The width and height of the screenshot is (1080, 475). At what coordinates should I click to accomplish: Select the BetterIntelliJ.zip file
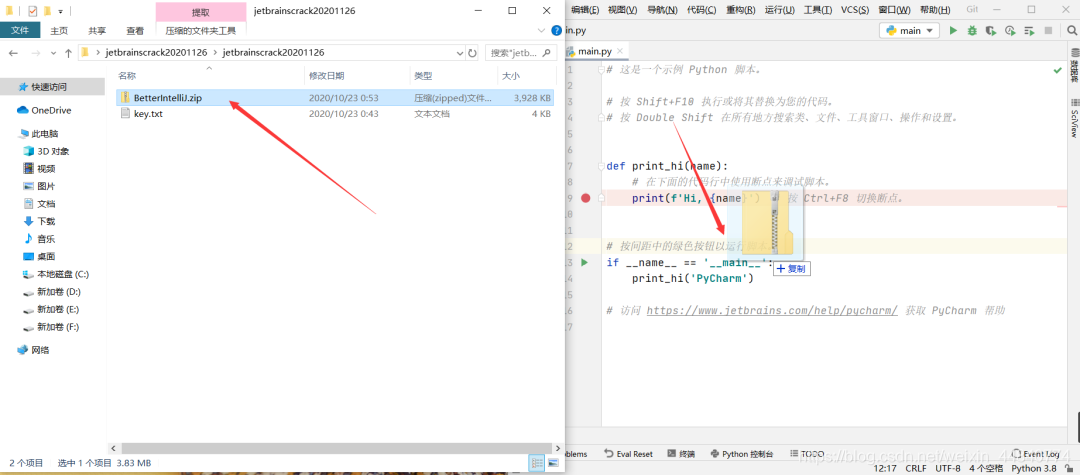pyautogui.click(x=335, y=98)
